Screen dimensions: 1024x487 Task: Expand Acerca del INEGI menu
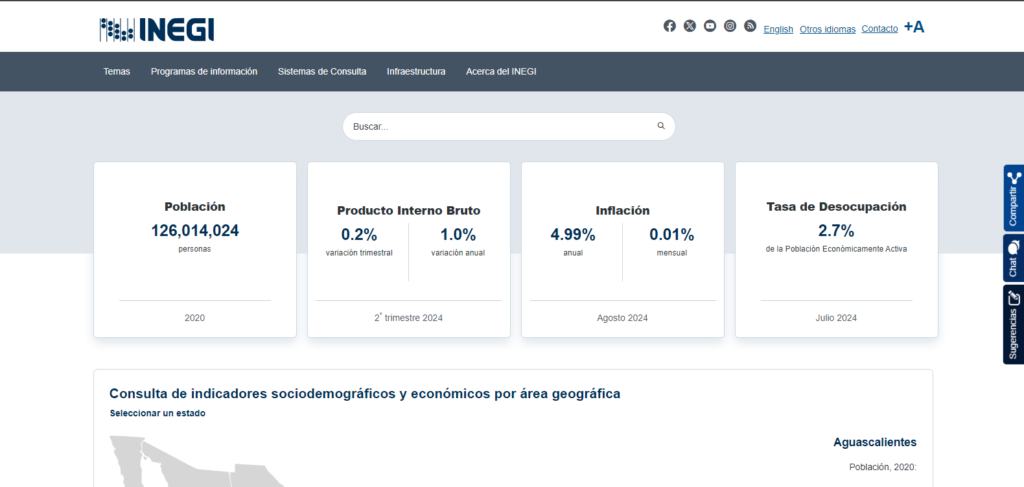pos(501,71)
